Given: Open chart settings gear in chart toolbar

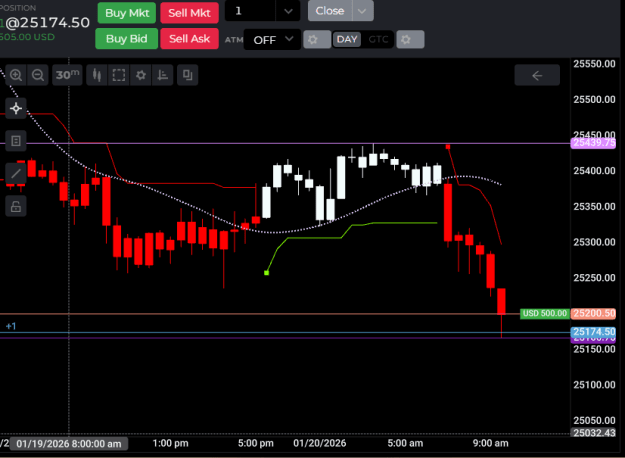Looking at the screenshot, I should (x=141, y=75).
